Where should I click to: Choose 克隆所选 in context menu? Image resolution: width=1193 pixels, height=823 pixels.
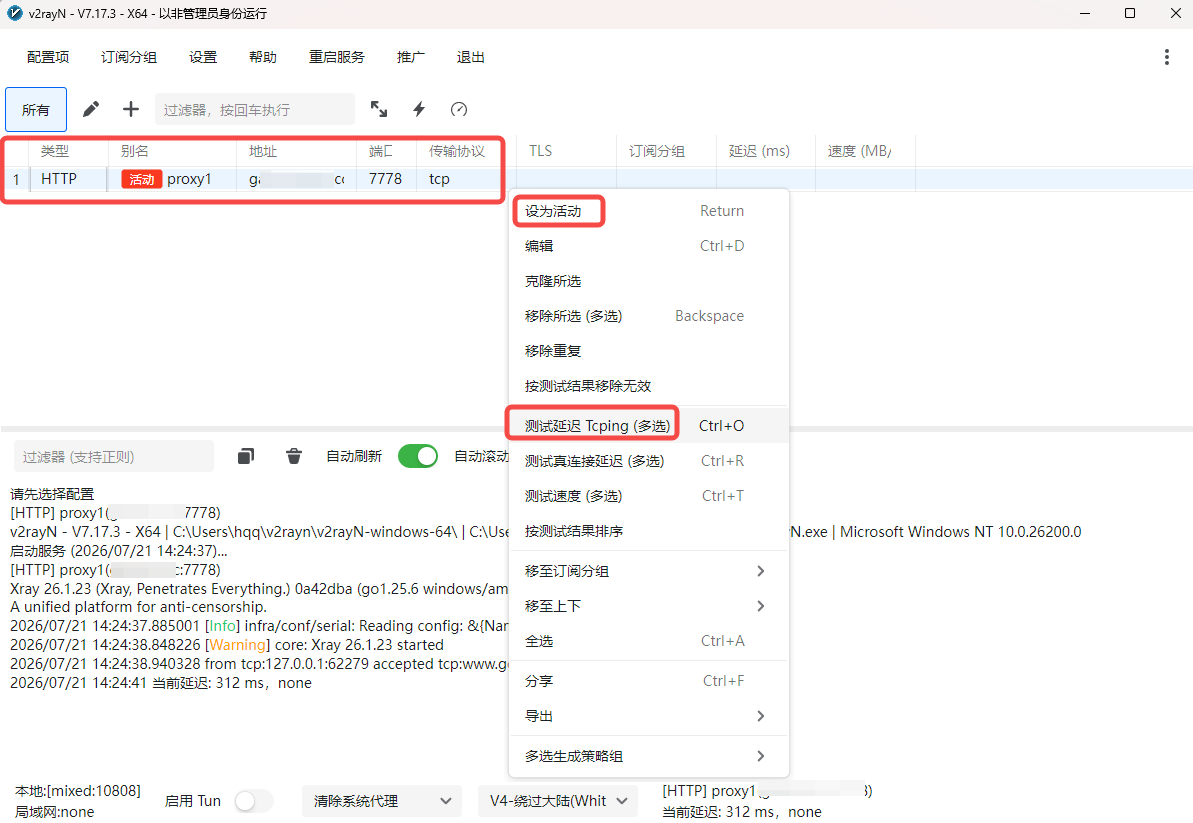(649, 281)
